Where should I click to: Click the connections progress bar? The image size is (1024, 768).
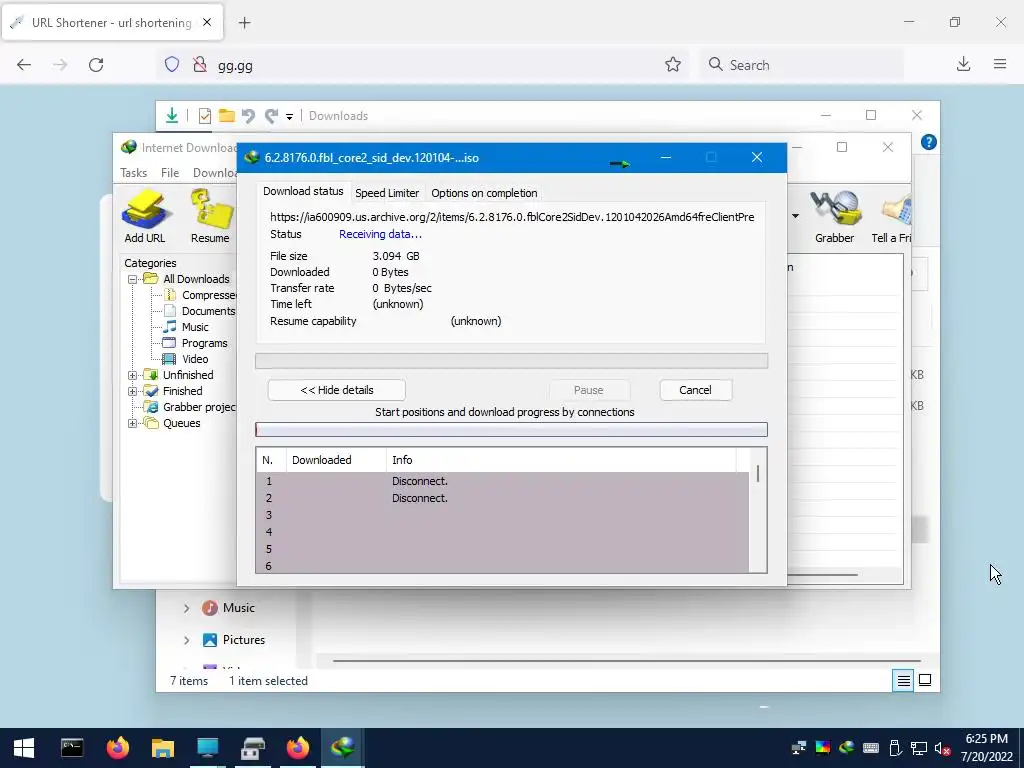511,430
